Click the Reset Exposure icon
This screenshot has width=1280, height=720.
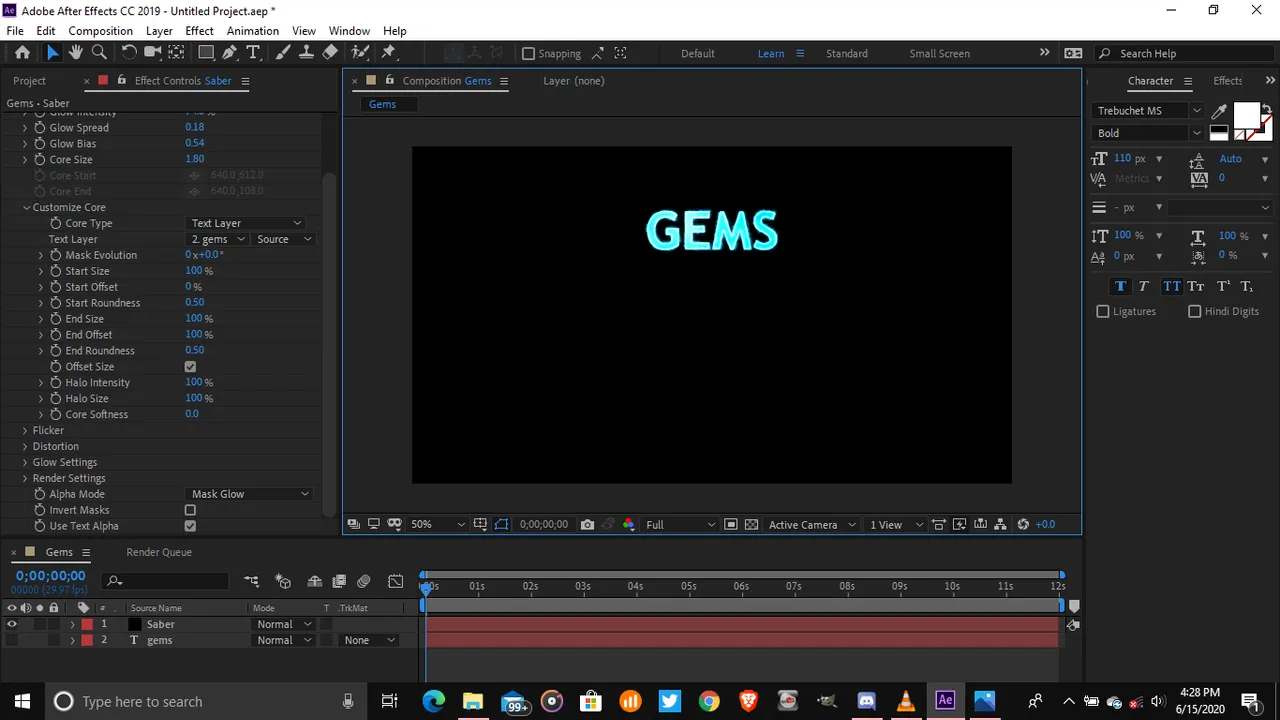pyautogui.click(x=1023, y=524)
